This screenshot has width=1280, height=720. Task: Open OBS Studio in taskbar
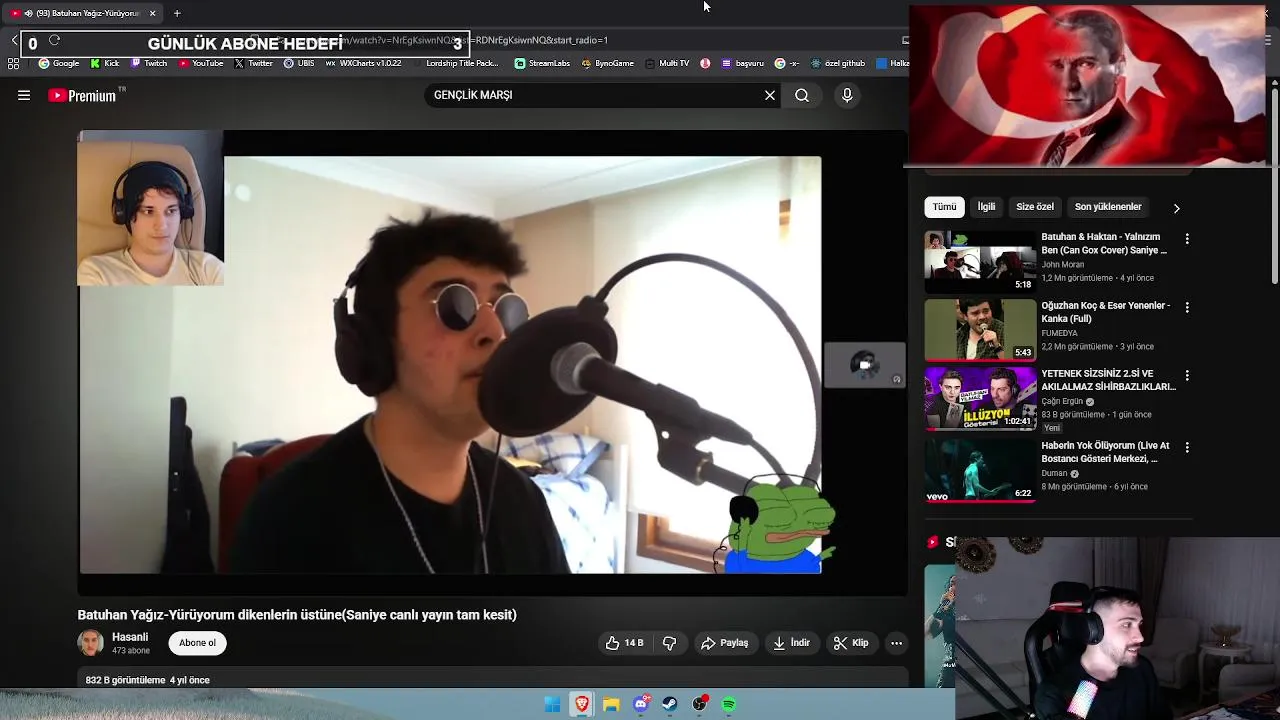coord(700,705)
